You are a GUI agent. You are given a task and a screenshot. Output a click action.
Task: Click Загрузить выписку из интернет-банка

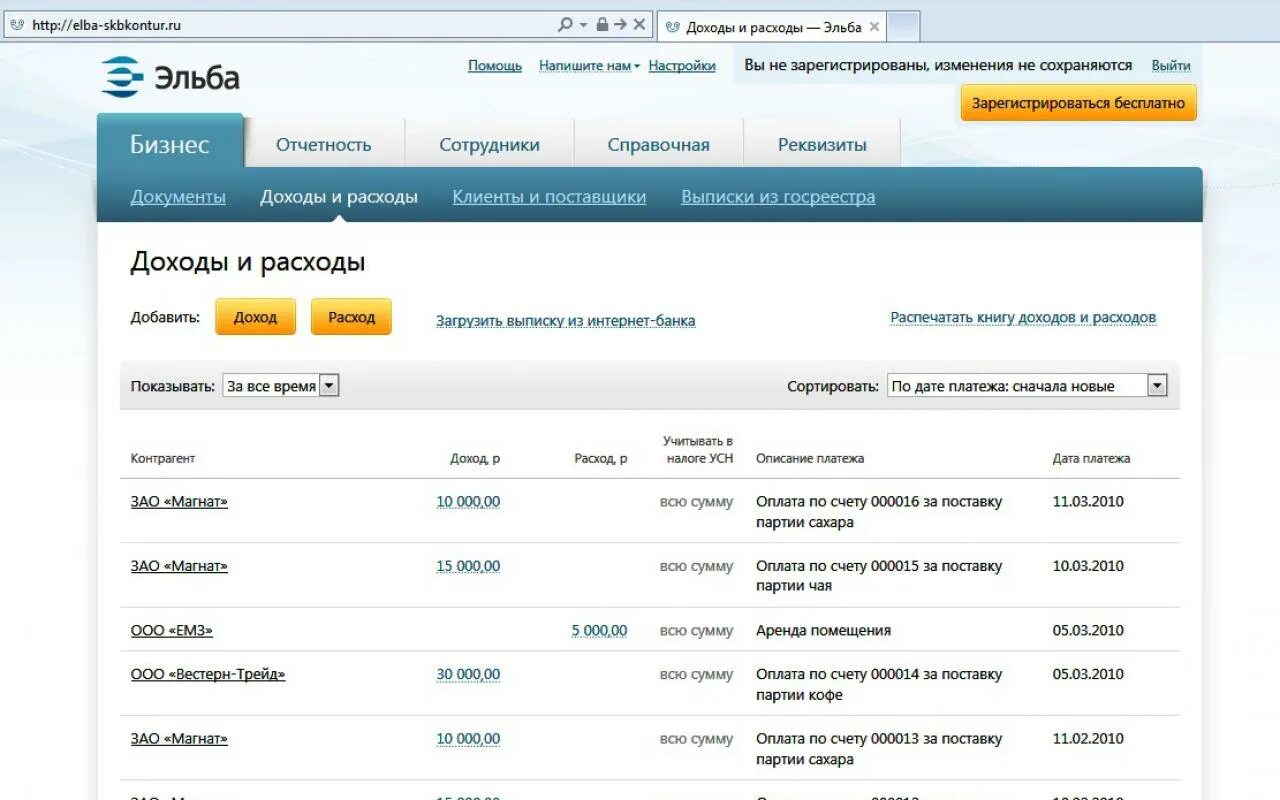tap(565, 321)
